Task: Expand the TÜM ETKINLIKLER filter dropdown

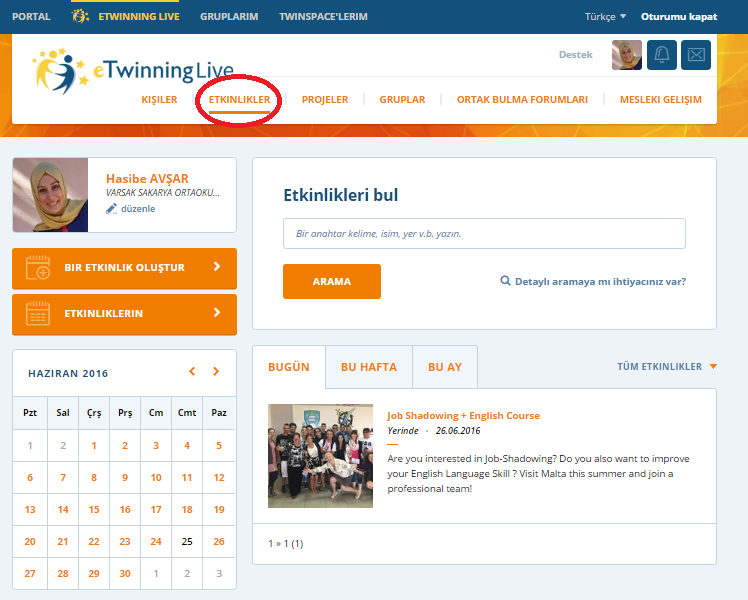Action: 666,366
